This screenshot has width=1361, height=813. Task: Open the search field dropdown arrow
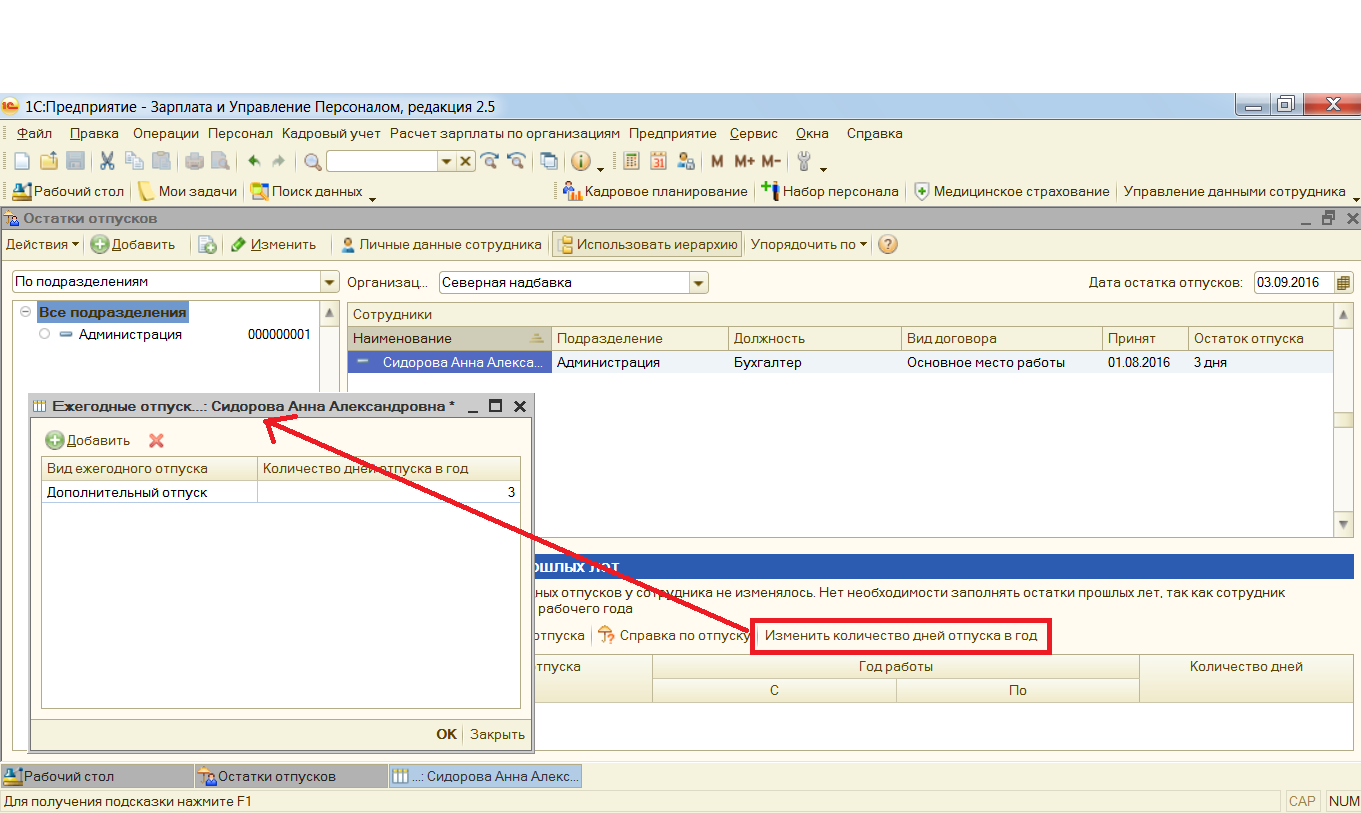(447, 161)
